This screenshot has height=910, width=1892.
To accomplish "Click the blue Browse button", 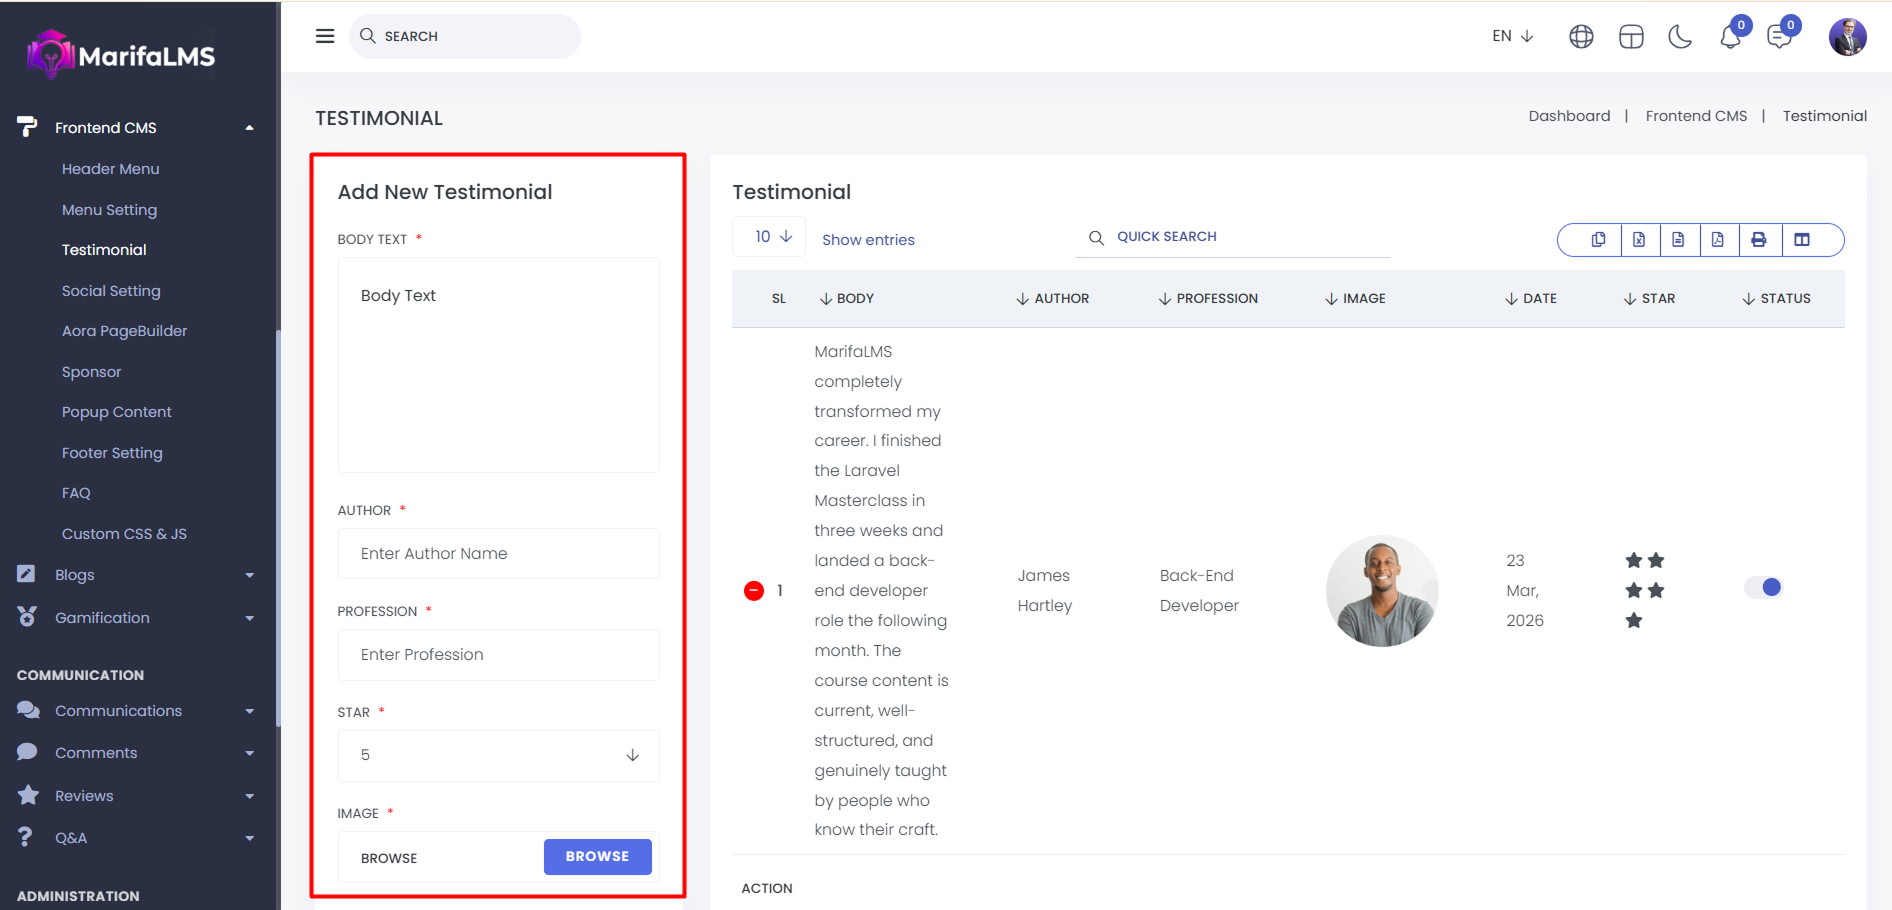I will click(x=597, y=857).
